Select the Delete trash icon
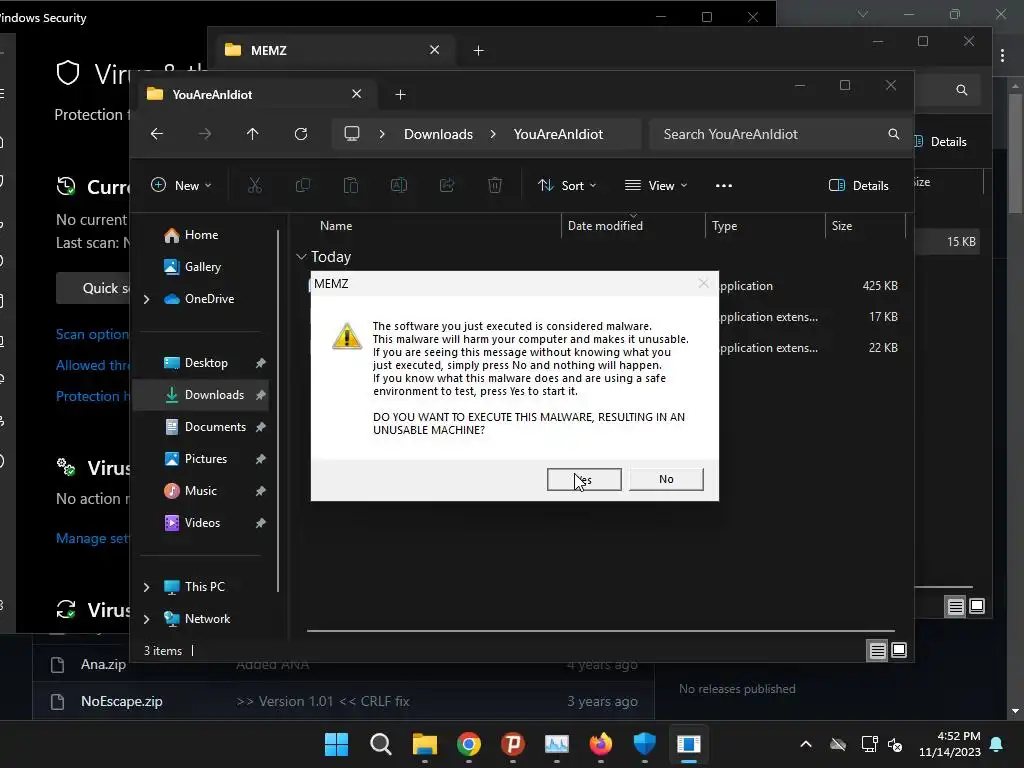This screenshot has width=1024, height=768. (x=495, y=185)
